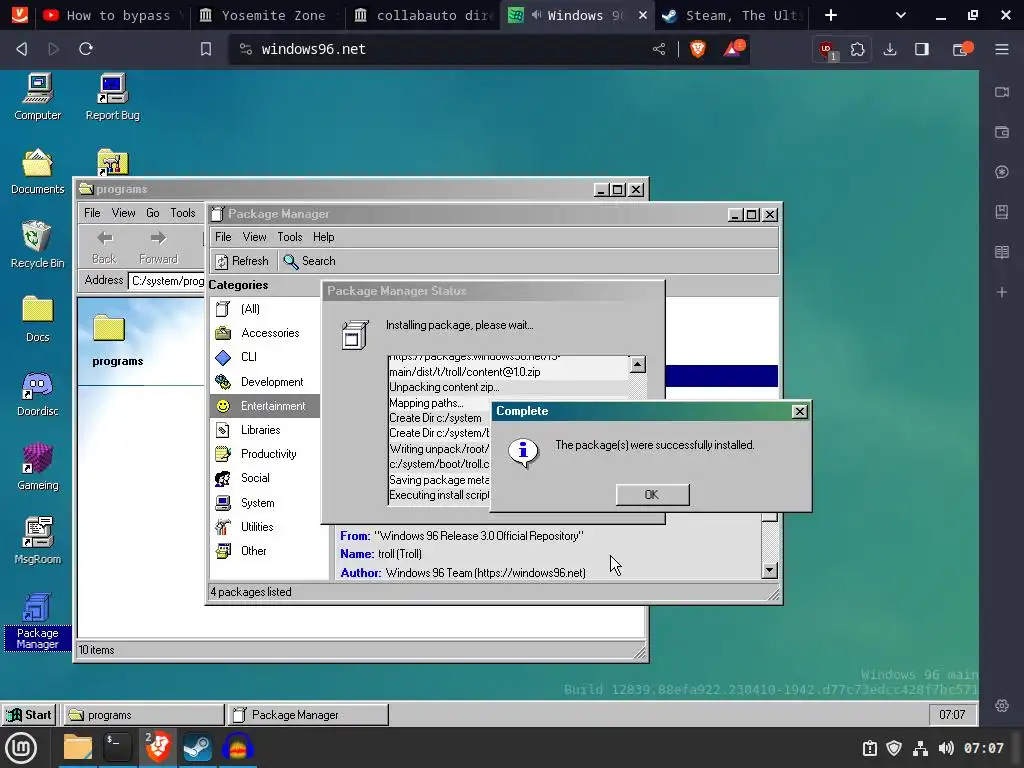The height and width of the screenshot is (768, 1024).
Task: Click Forward arrow in programs window
Action: click(158, 247)
